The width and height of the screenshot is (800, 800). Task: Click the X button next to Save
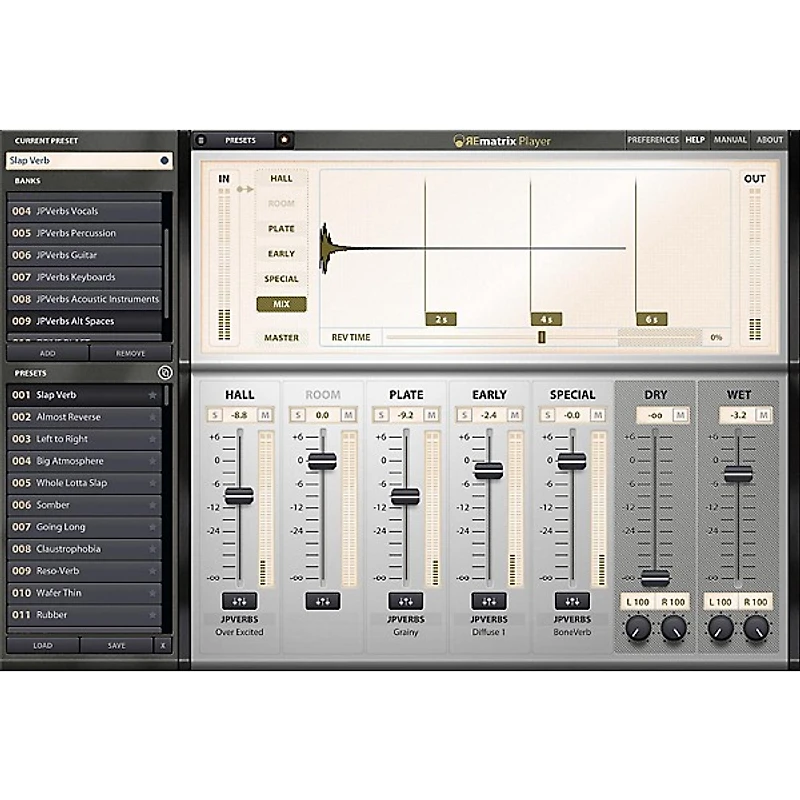162,645
